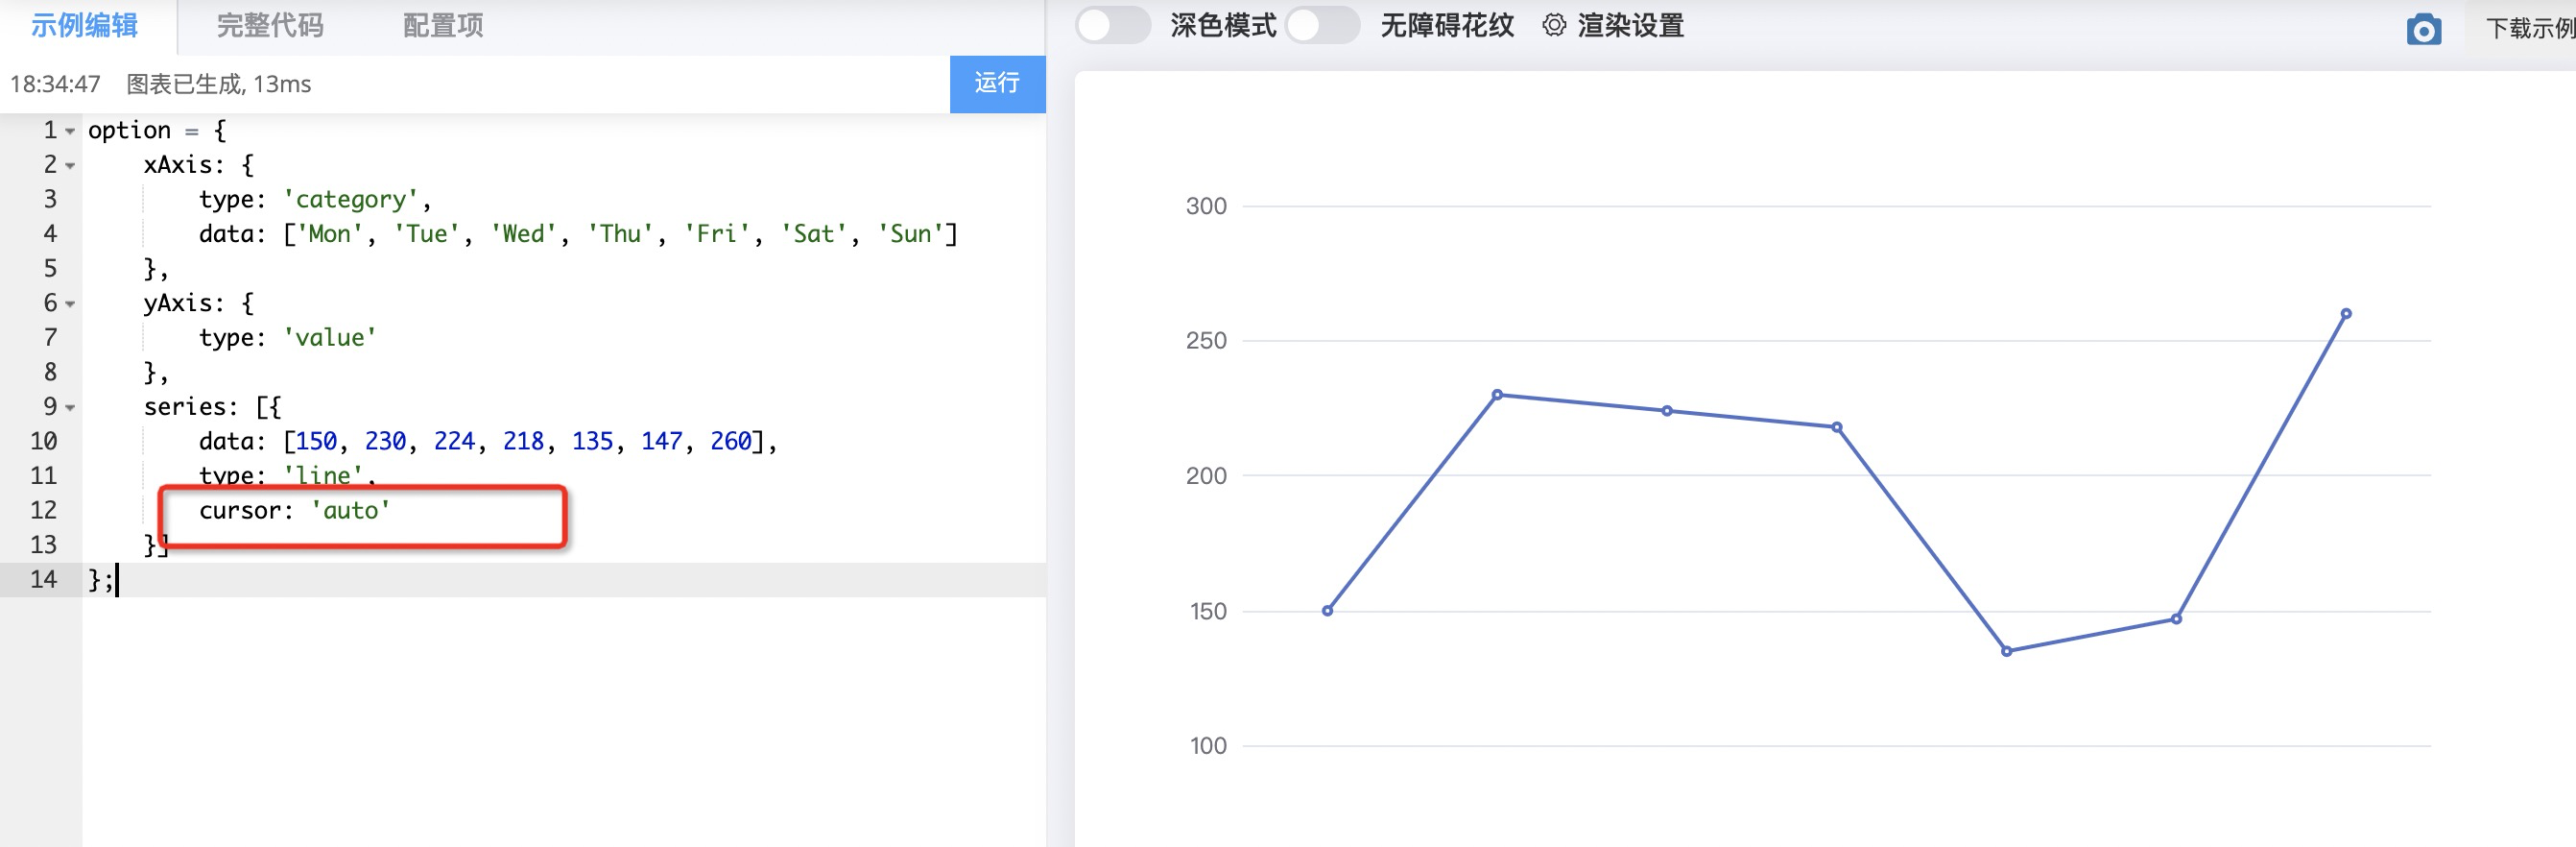Click the 150 y-axis label
Viewport: 2576px width, 847px height.
(x=1207, y=610)
